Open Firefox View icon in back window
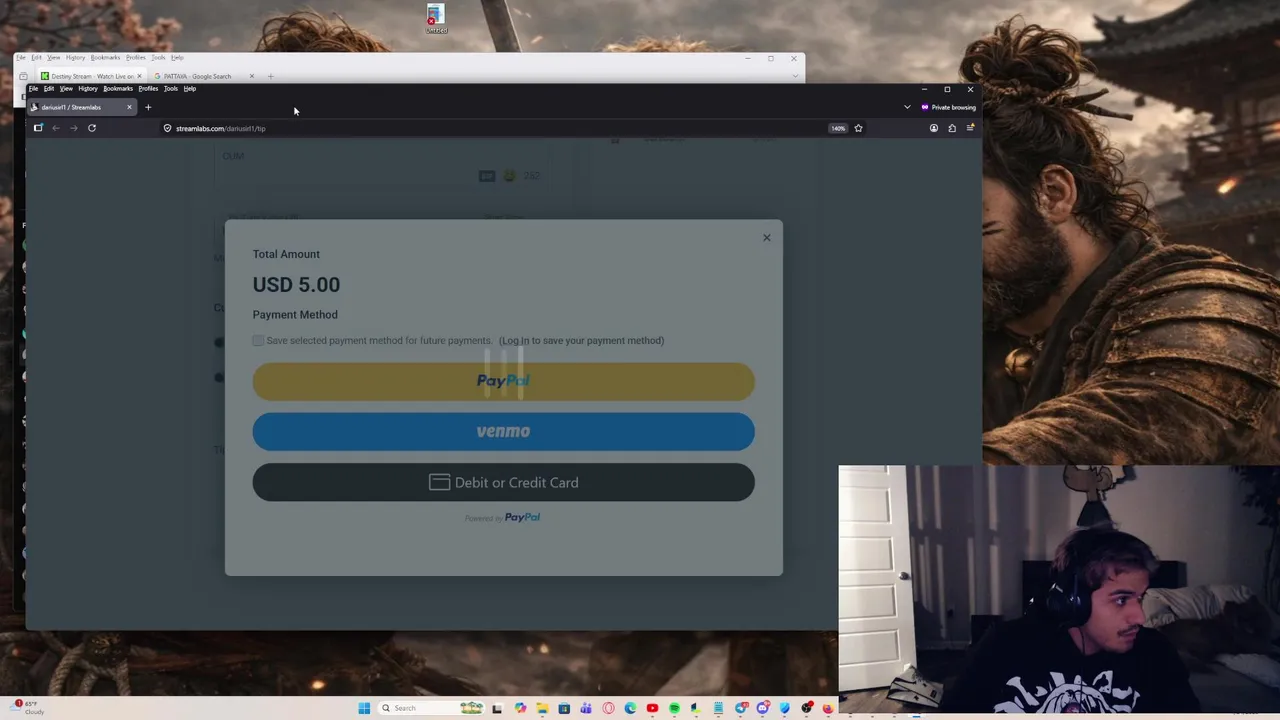Image resolution: width=1280 pixels, height=720 pixels. (x=23, y=76)
